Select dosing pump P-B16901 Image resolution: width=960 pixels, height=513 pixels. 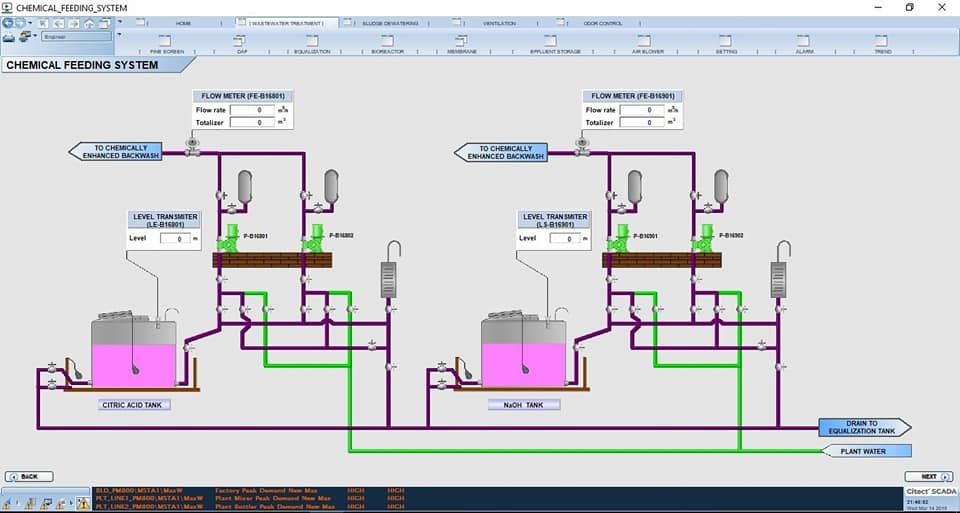click(618, 238)
